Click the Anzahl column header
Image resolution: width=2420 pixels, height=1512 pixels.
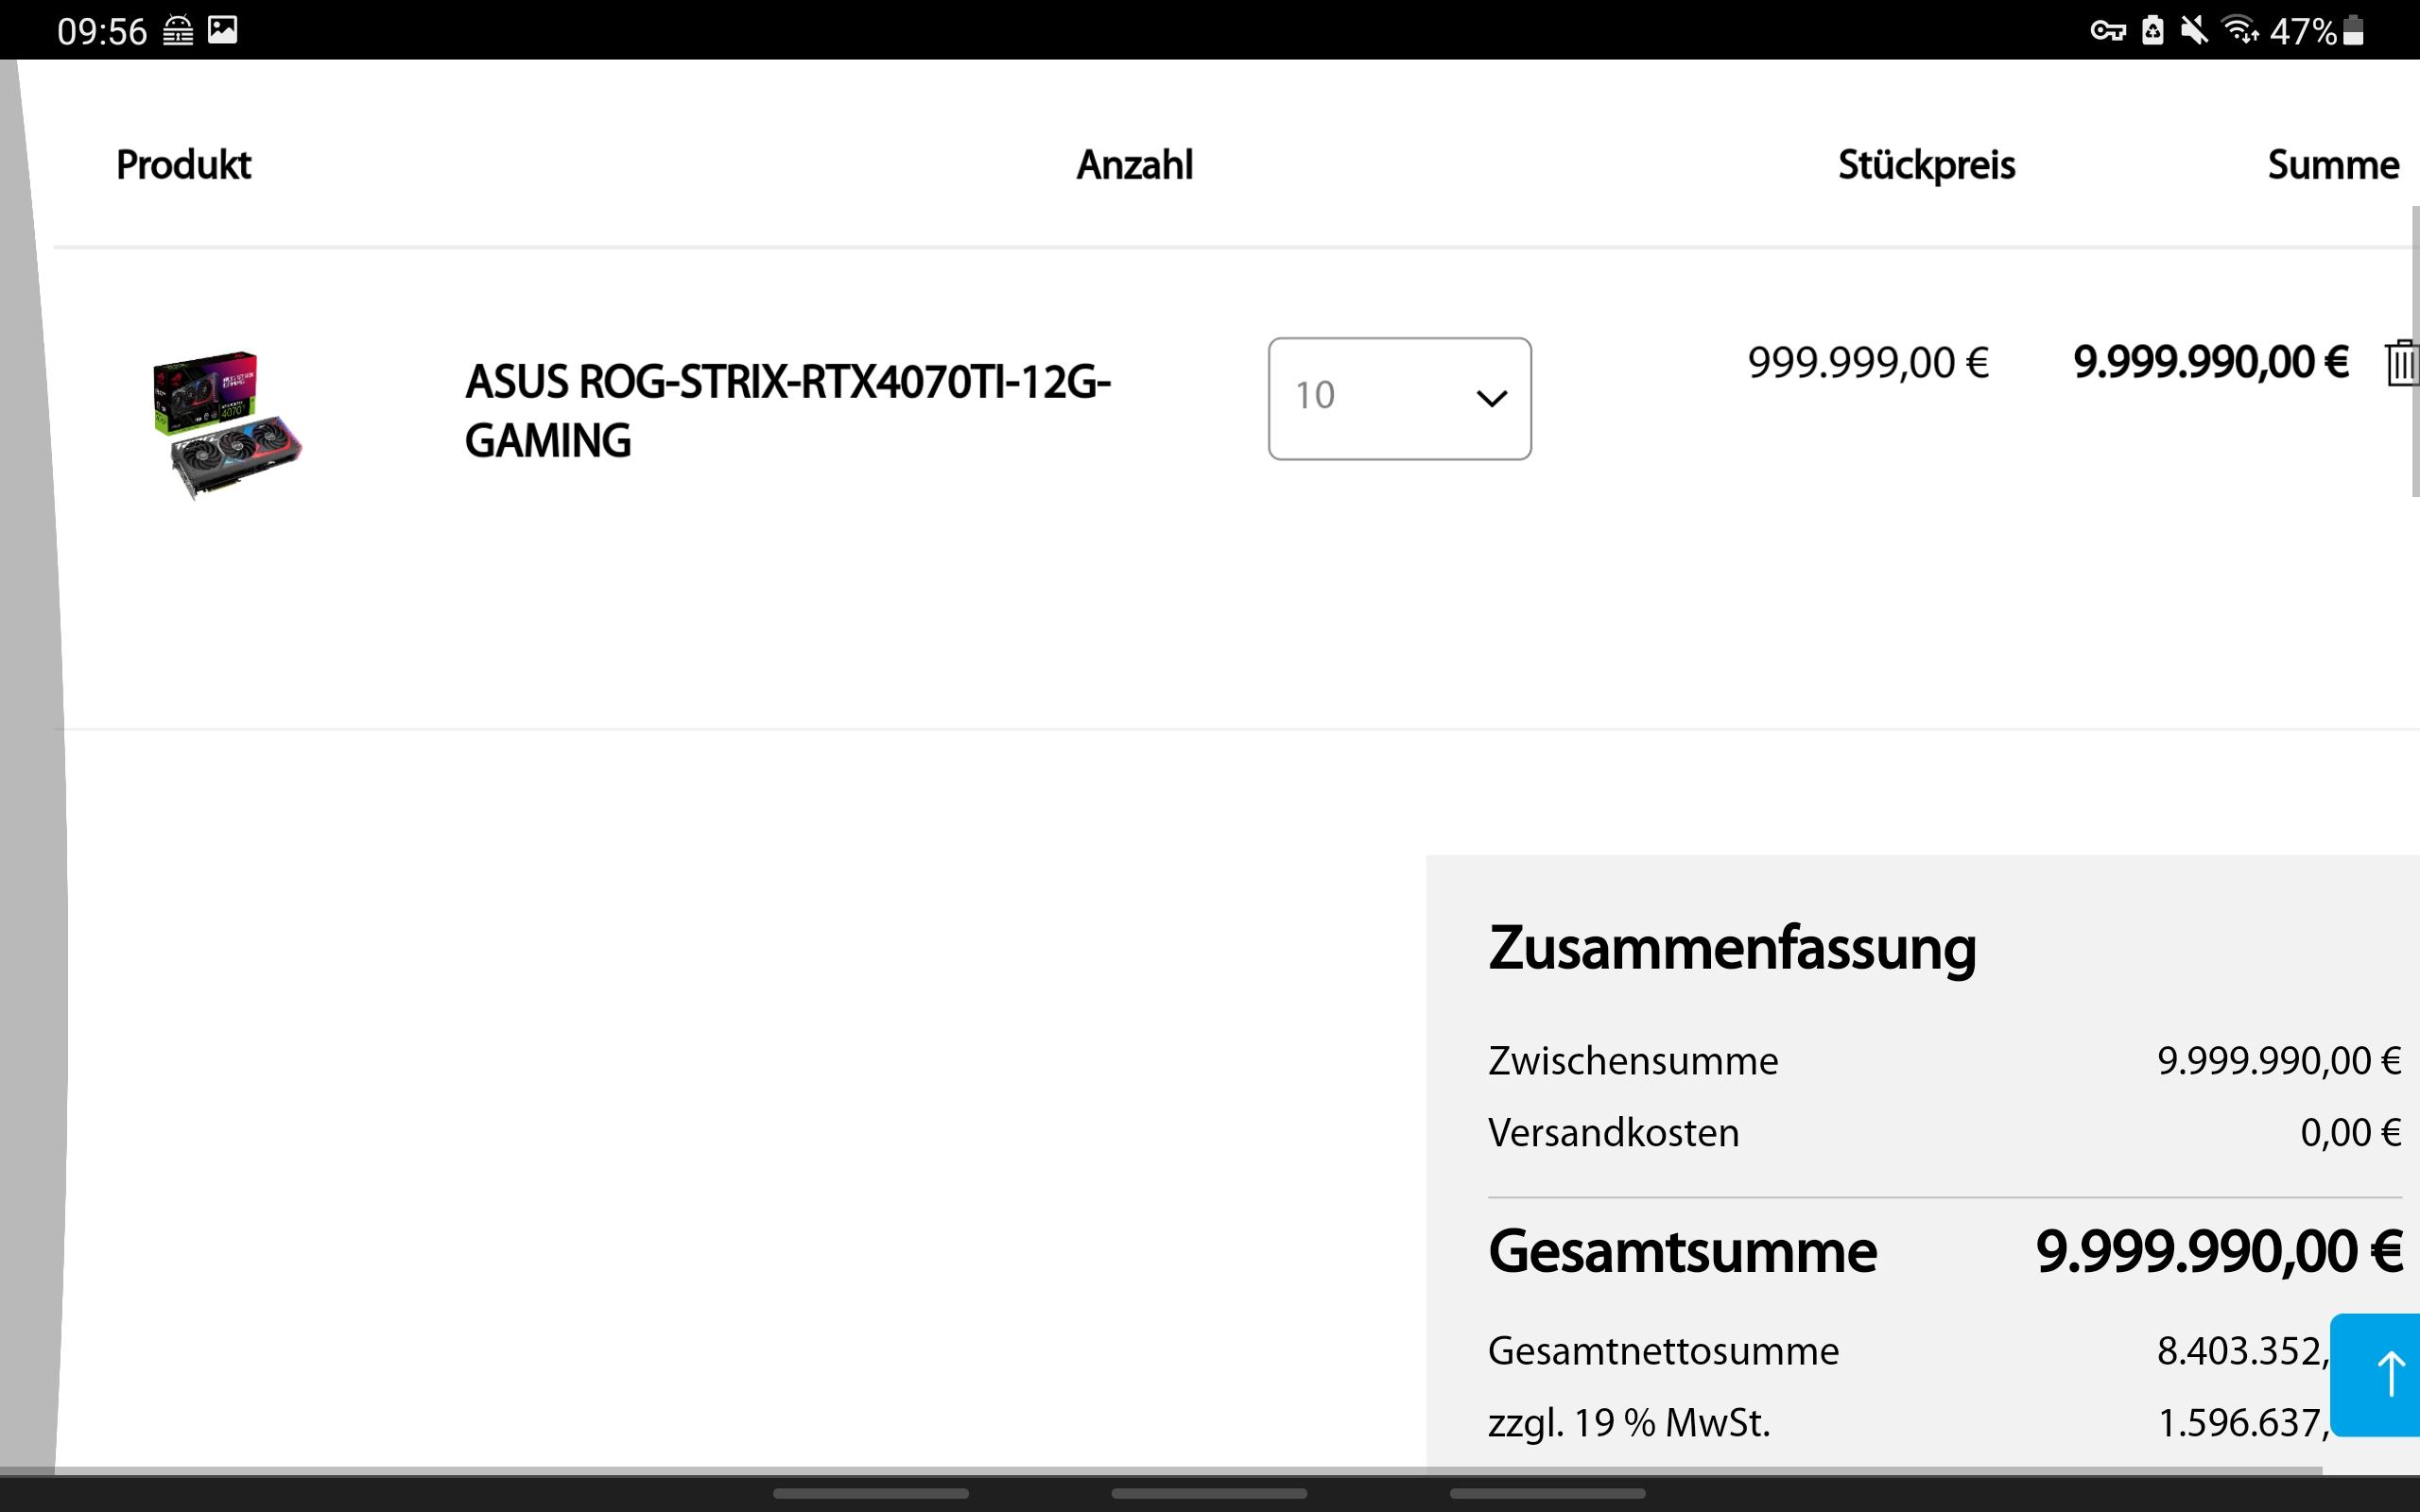pyautogui.click(x=1135, y=165)
